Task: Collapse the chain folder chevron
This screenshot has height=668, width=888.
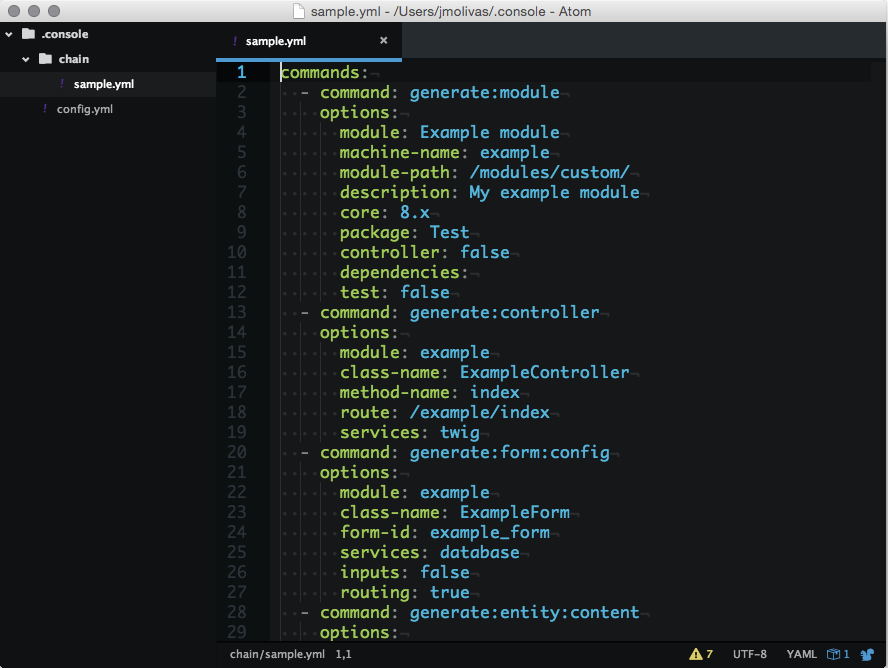Action: coord(26,59)
